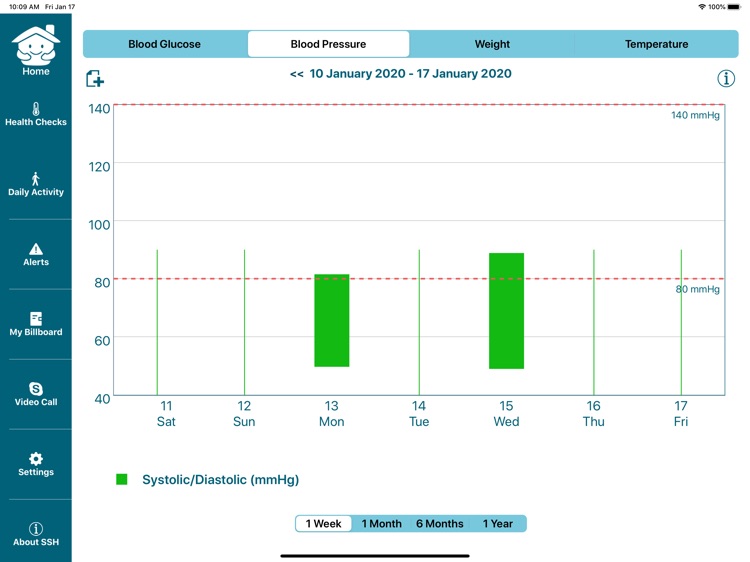Click the Wi-Fi status icon
Screen dimensions: 750x562
pyautogui.click(x=702, y=7)
